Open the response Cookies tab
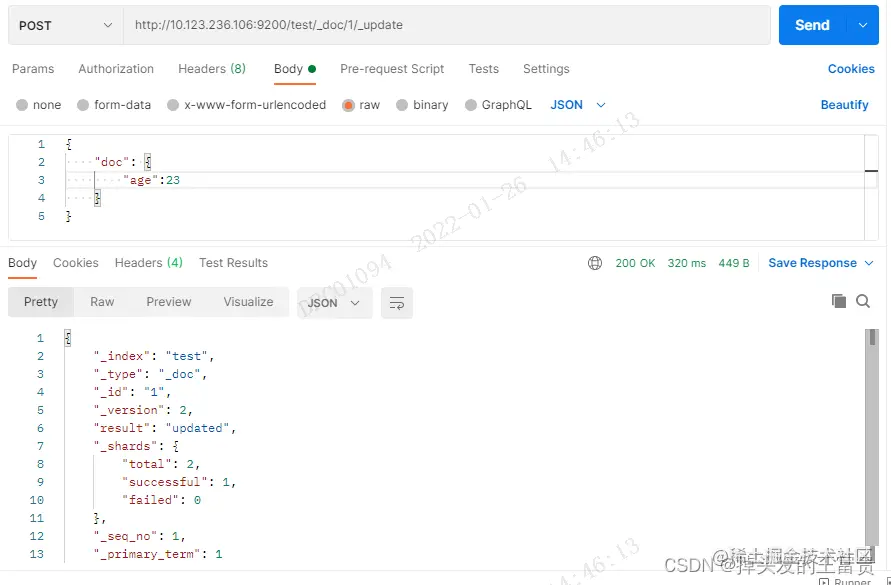 pyautogui.click(x=76, y=263)
